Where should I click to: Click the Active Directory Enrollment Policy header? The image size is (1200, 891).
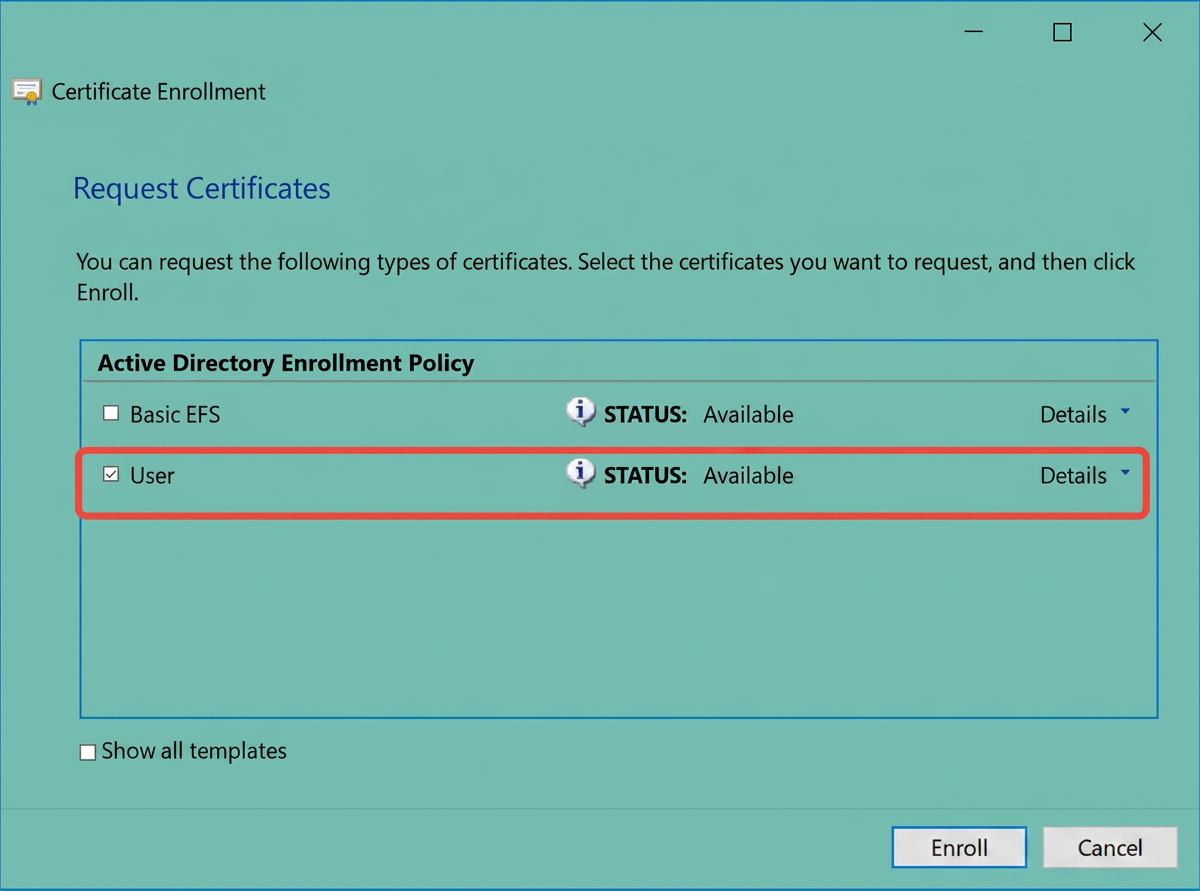286,363
